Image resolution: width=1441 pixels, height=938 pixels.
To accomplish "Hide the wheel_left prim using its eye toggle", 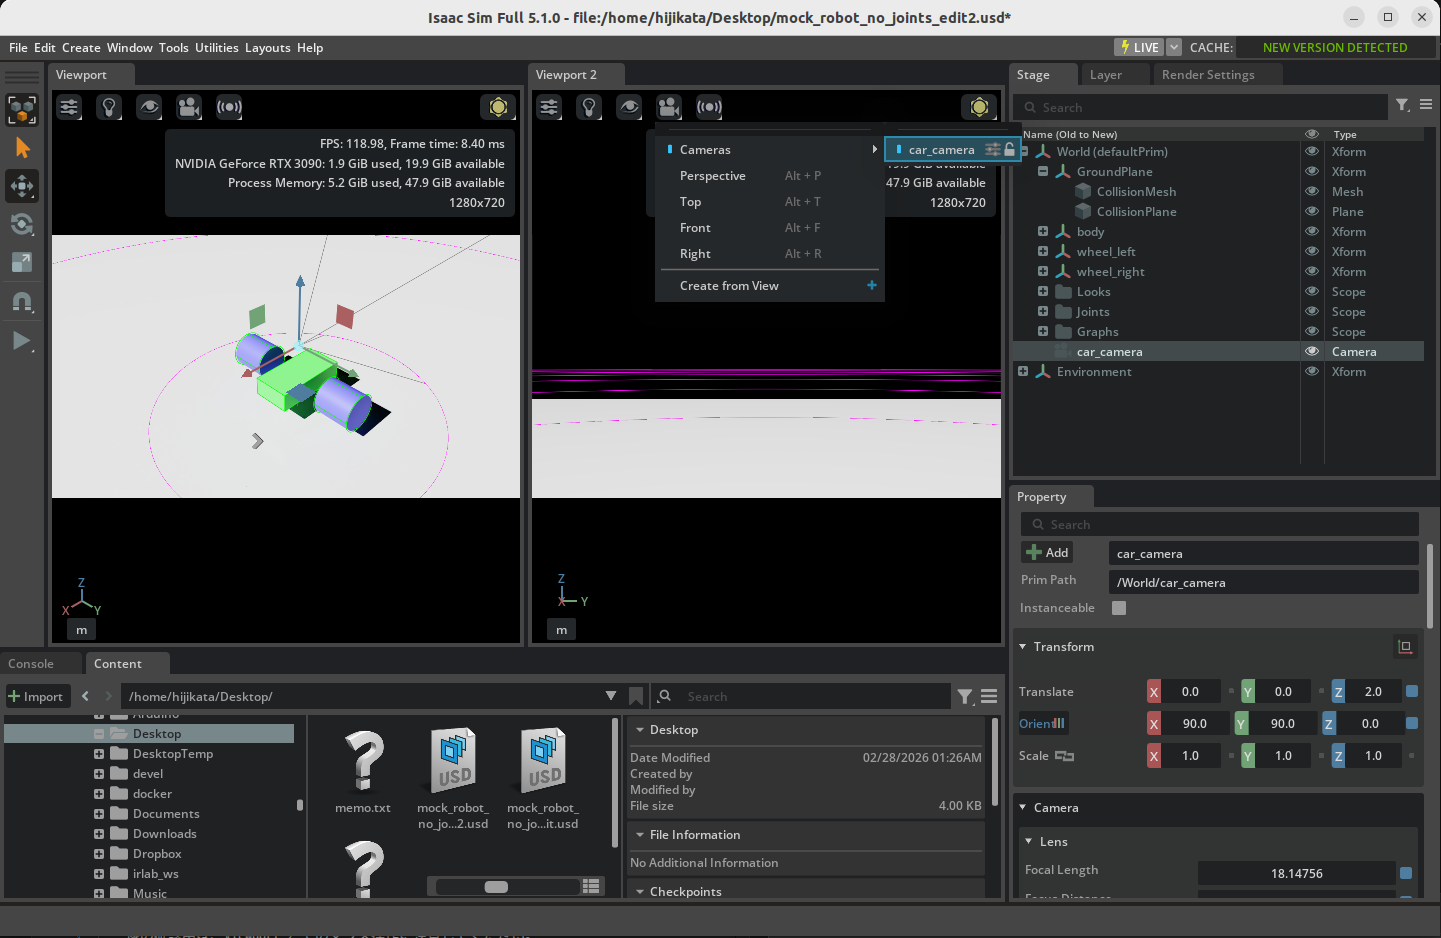I will pos(1311,251).
